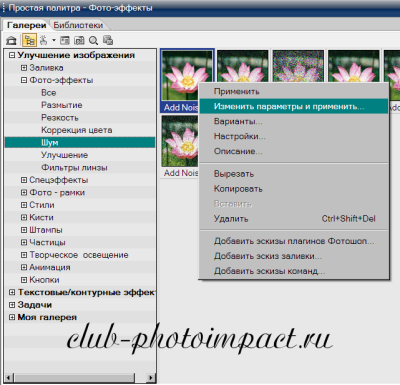The height and width of the screenshot is (385, 400).
Task: Choose Добавить эскизы команд
Action: (x=294, y=271)
